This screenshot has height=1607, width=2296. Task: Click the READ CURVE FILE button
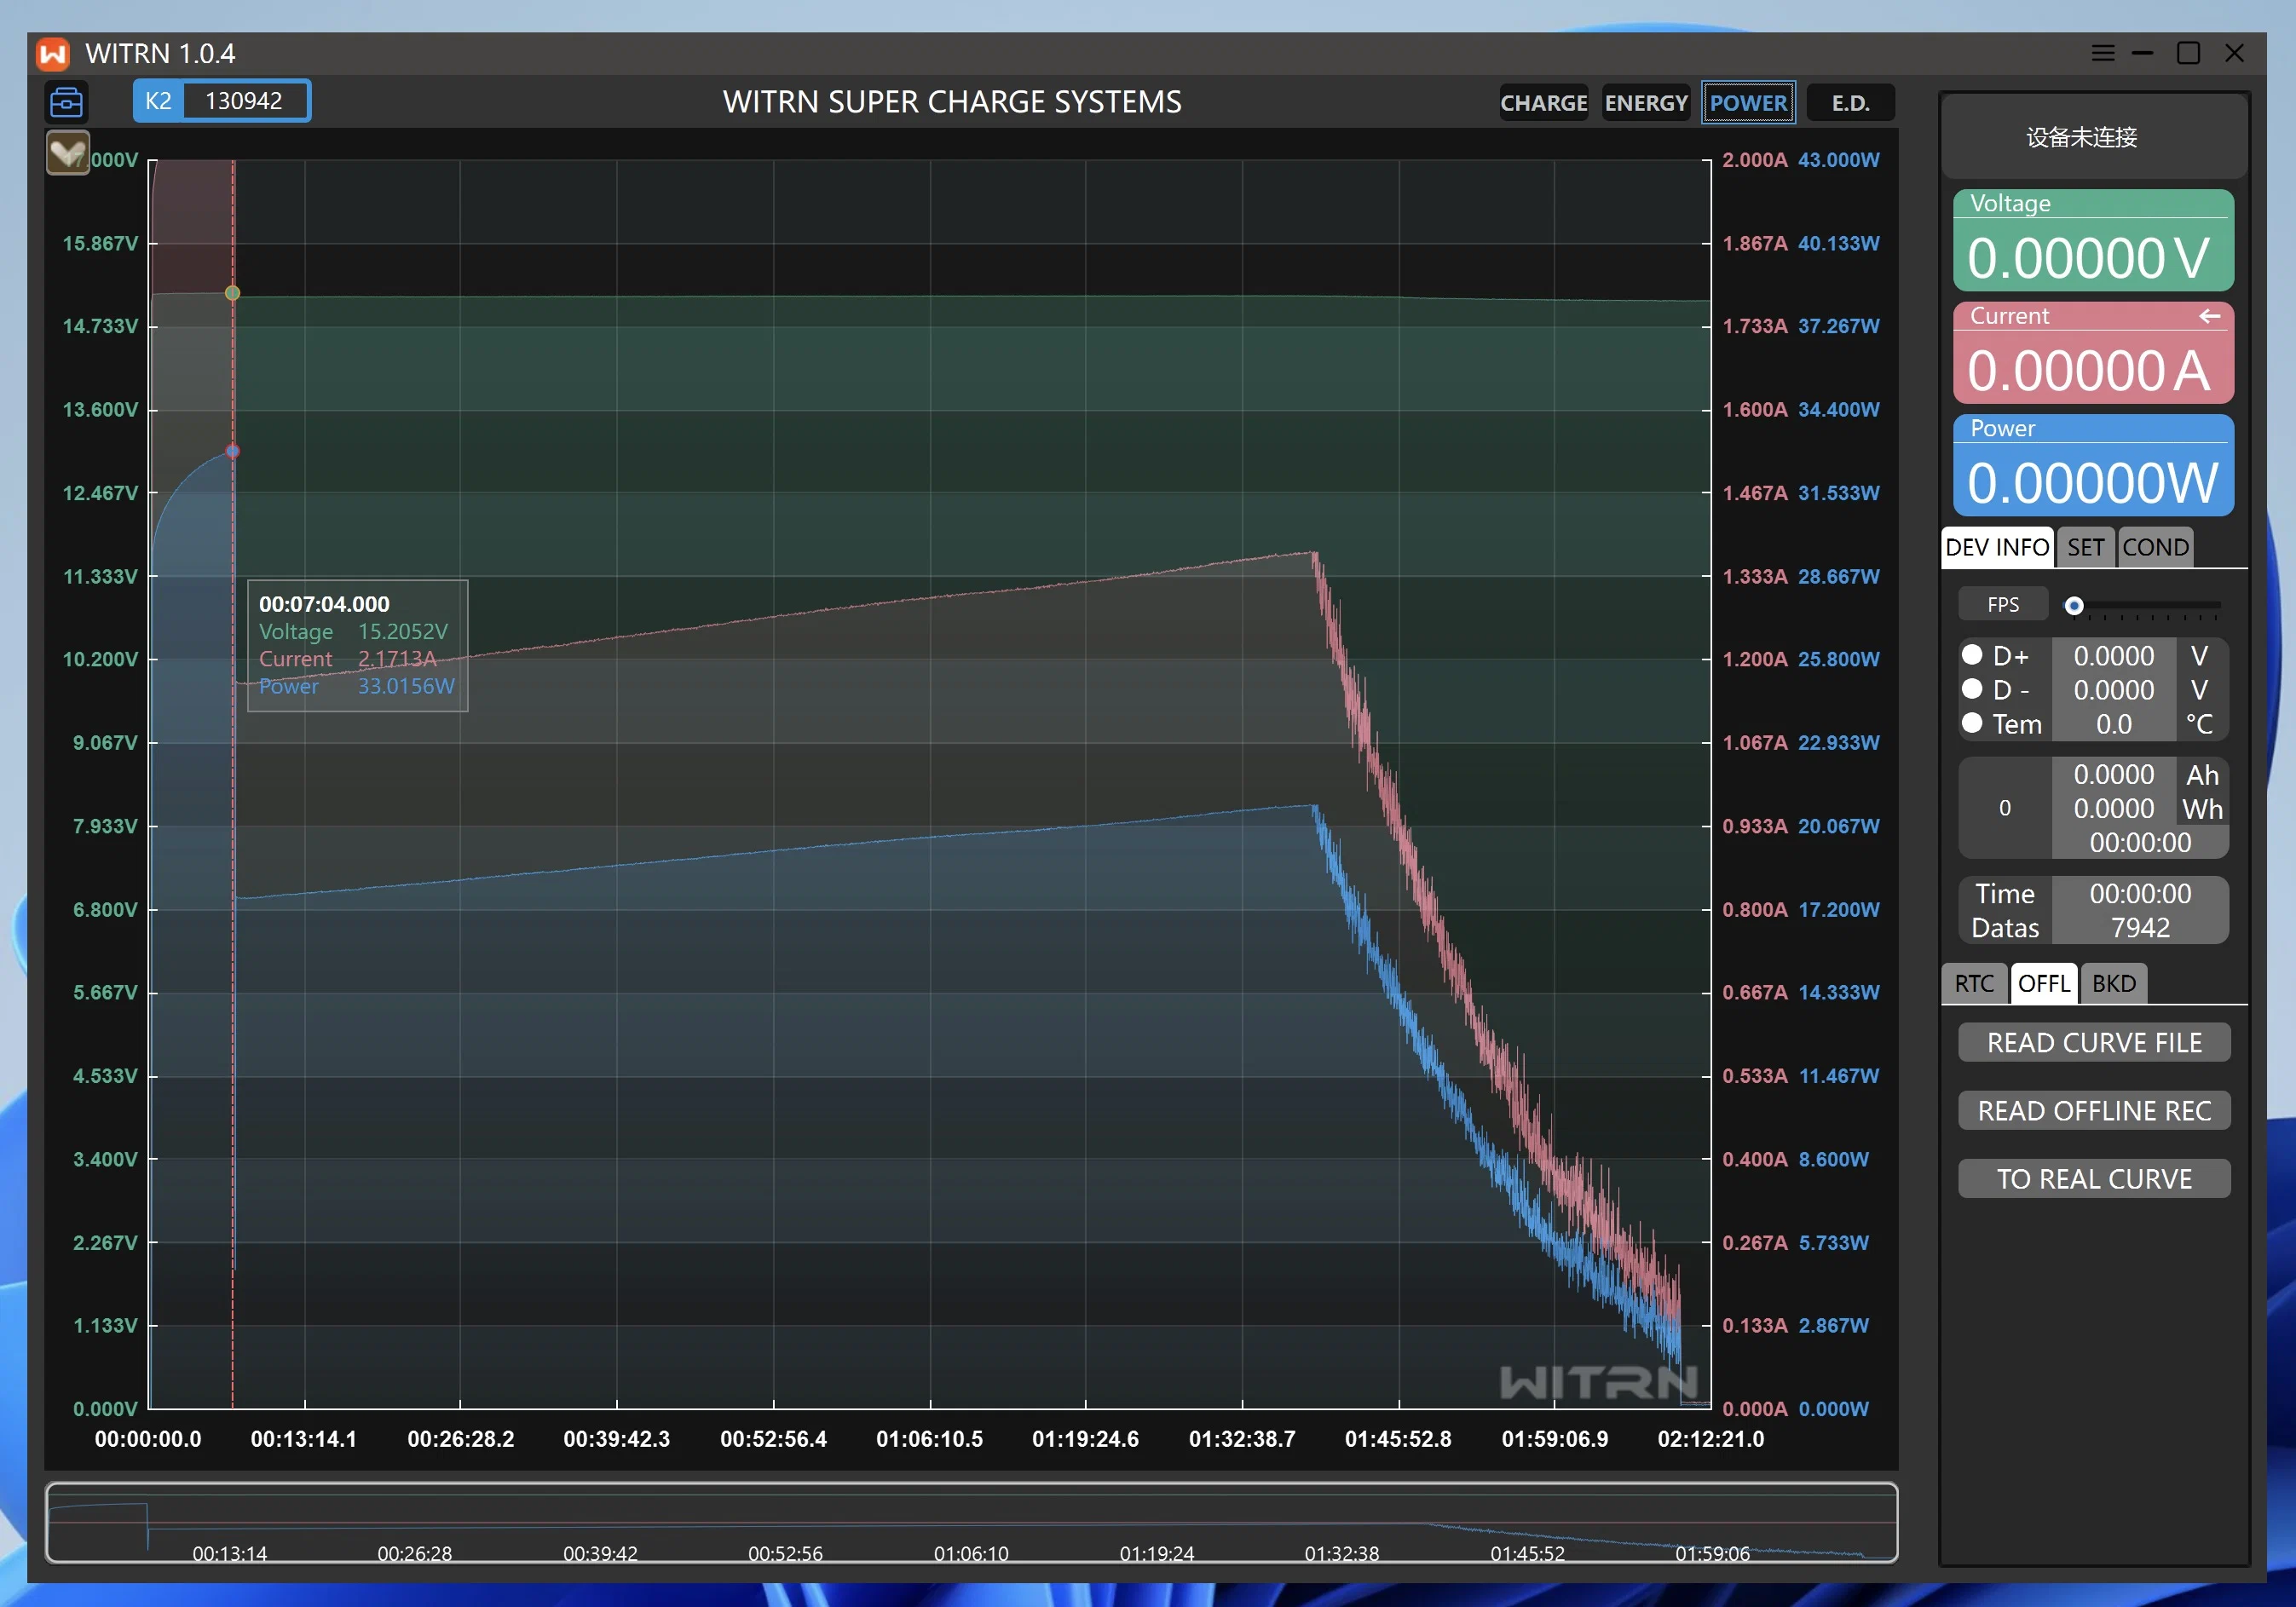pos(2094,1043)
